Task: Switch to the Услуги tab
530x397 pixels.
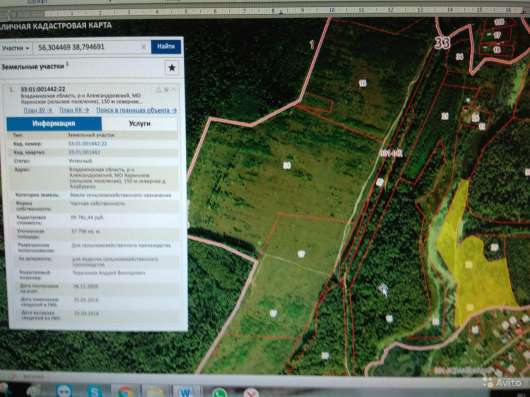Action: [140, 124]
